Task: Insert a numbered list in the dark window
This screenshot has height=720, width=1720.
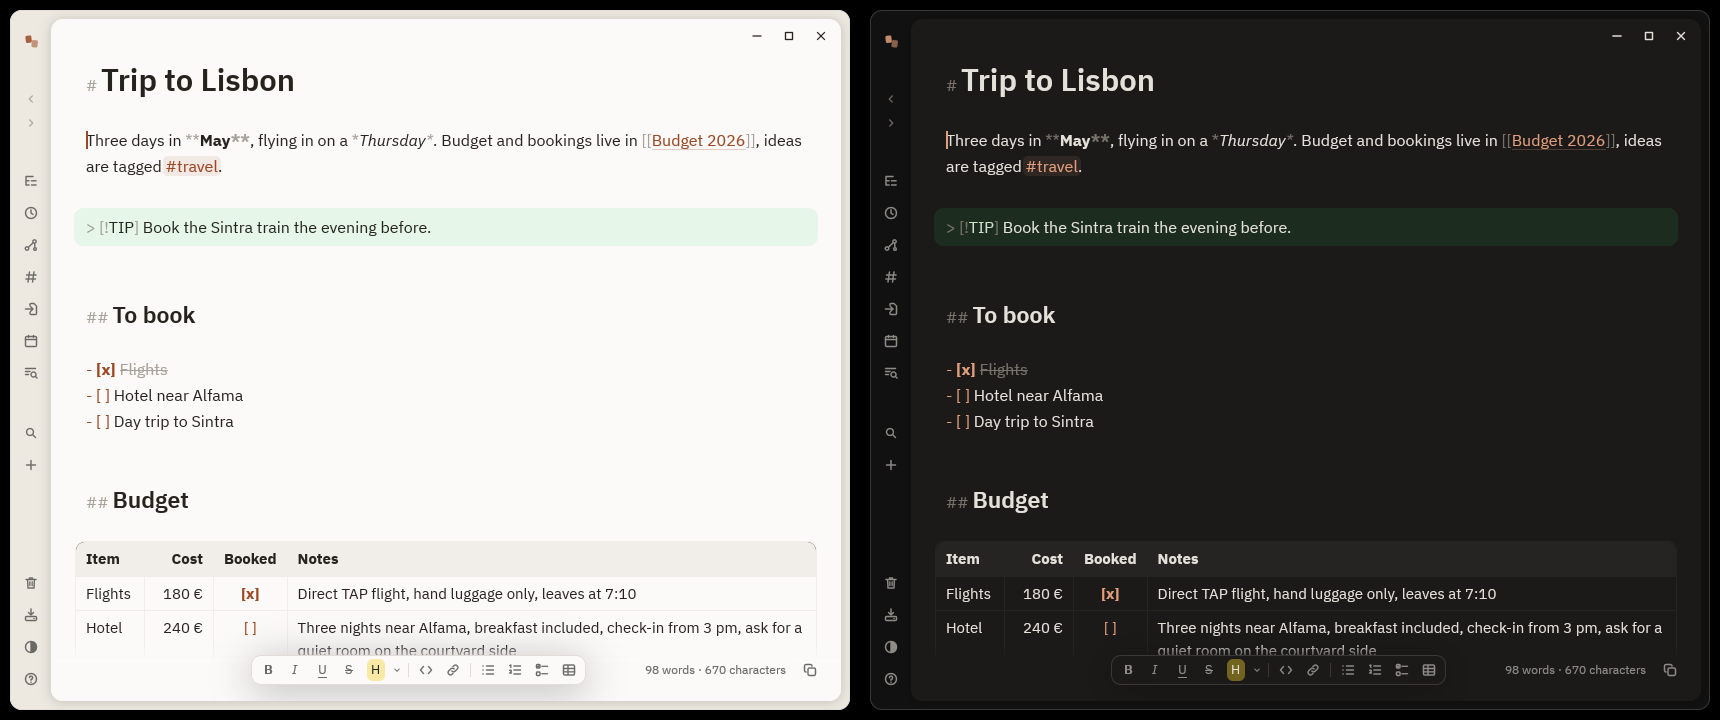Action: pyautogui.click(x=1375, y=670)
